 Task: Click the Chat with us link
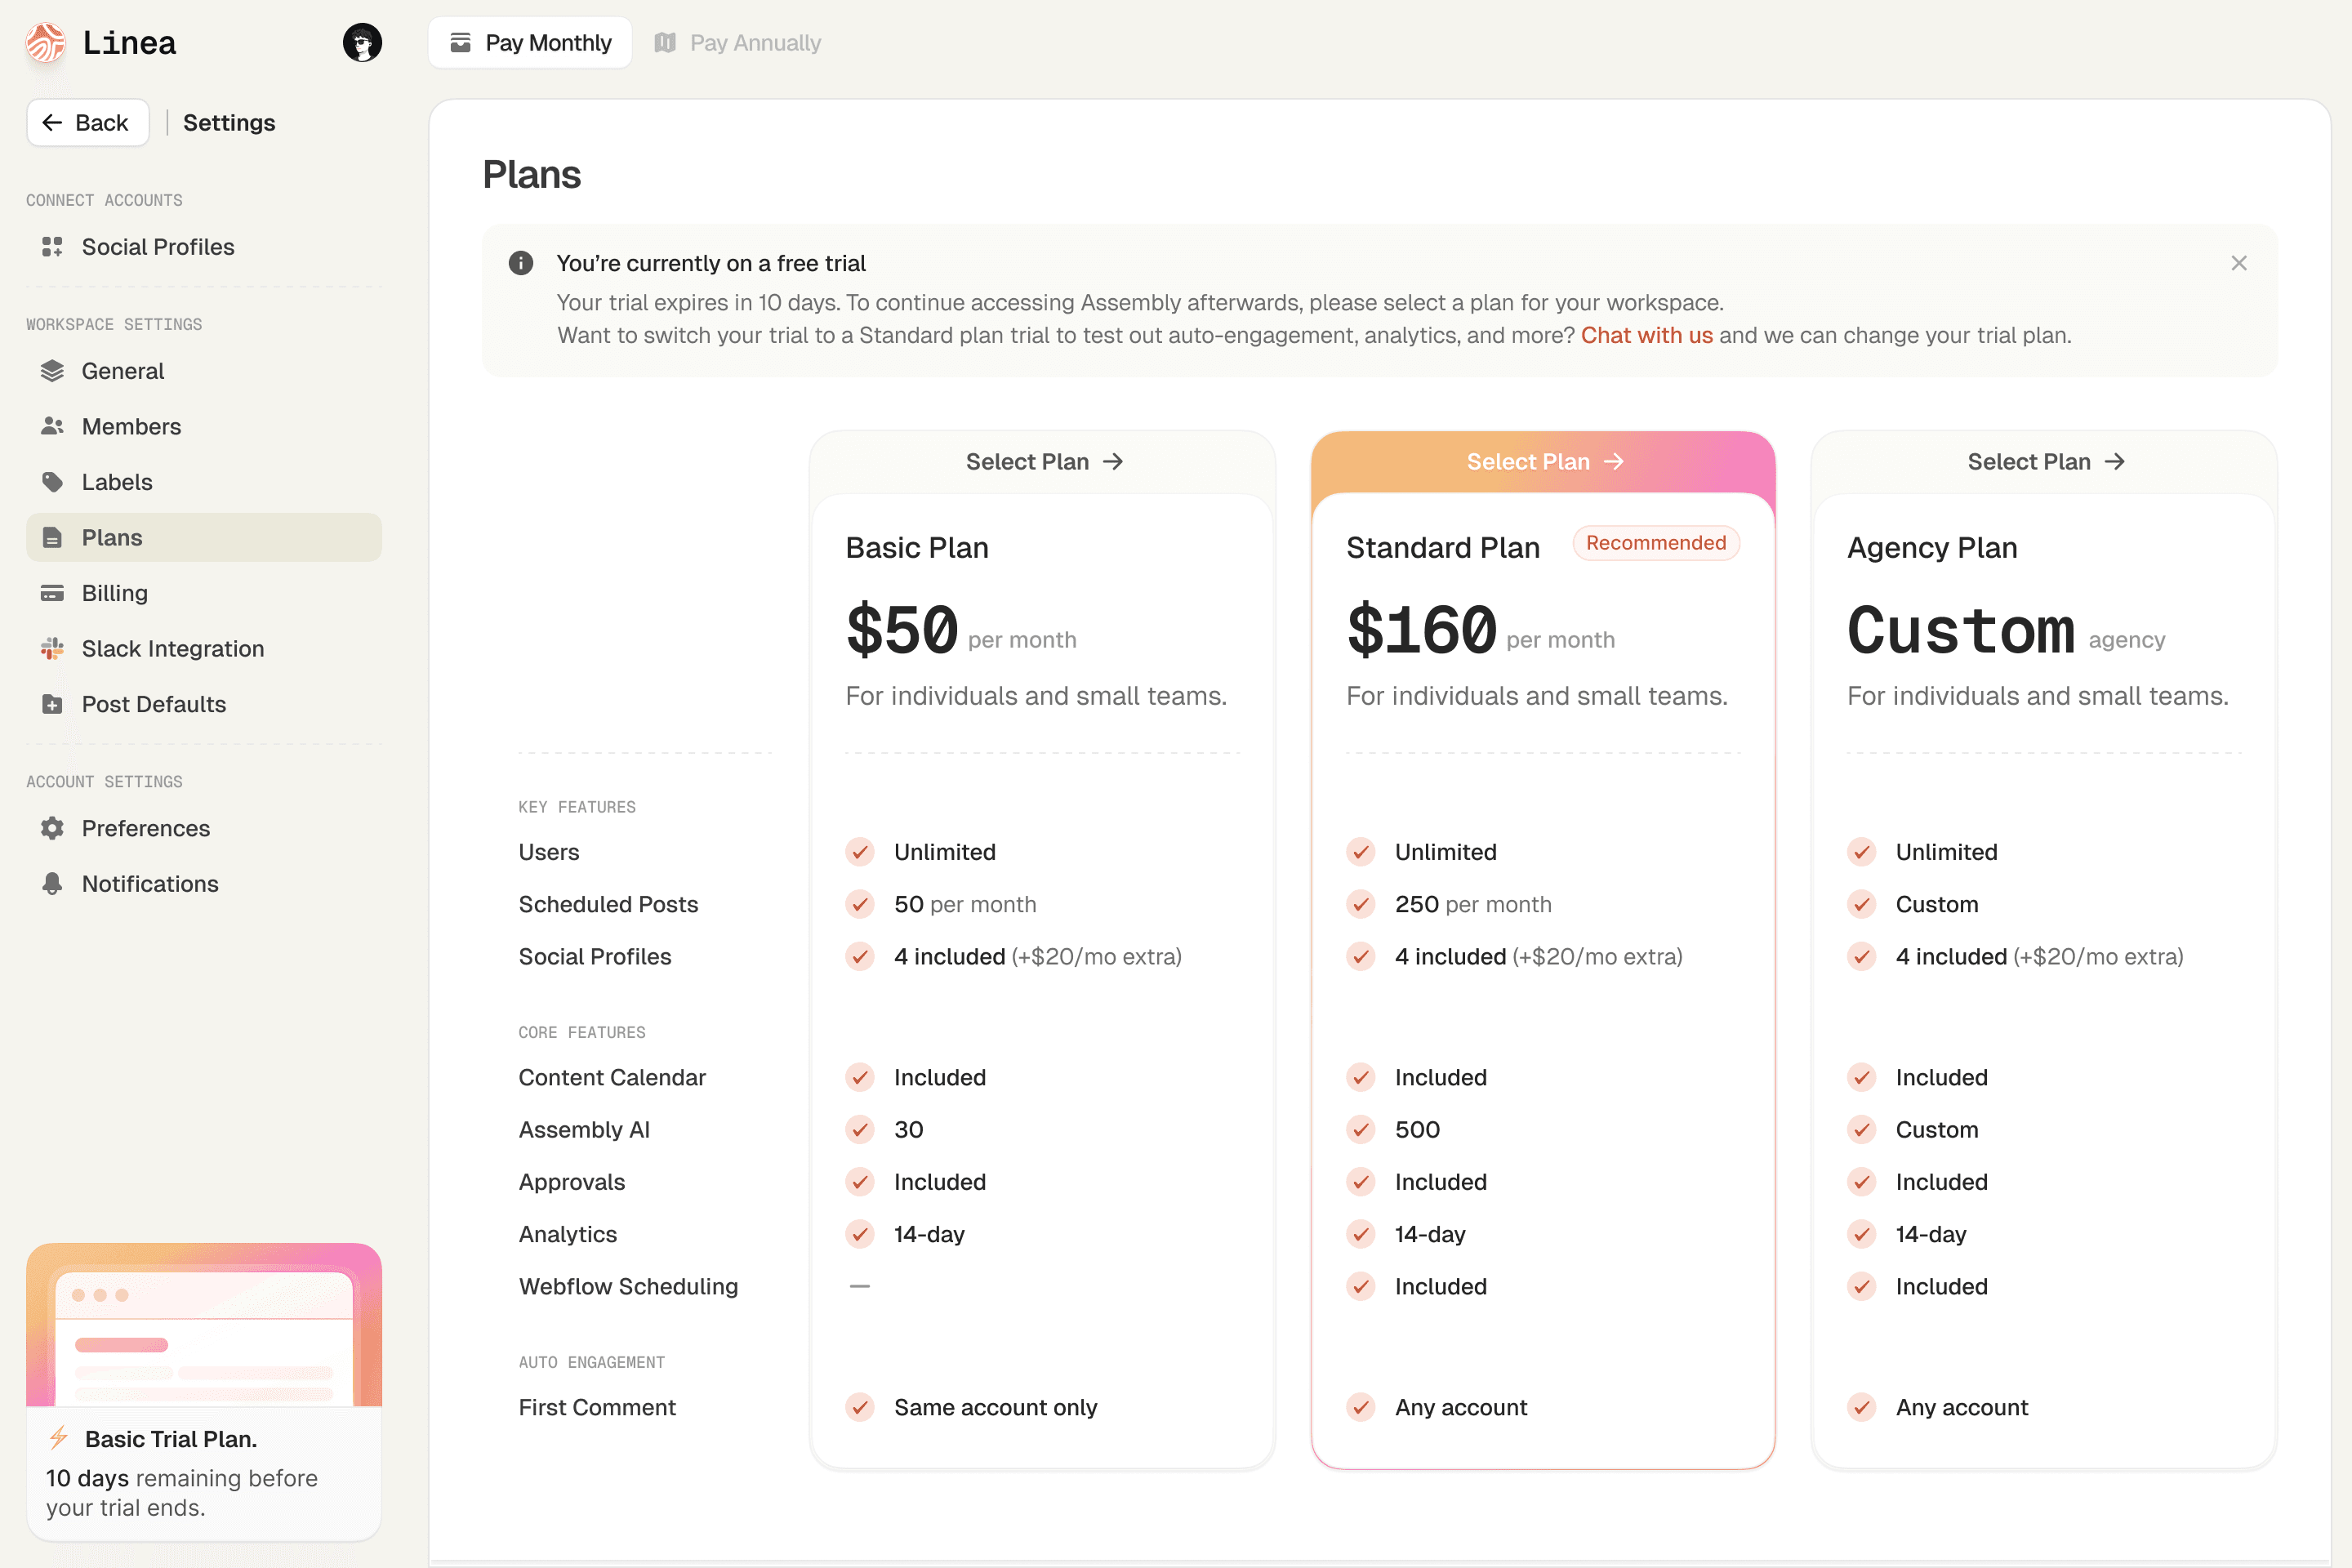pyautogui.click(x=1646, y=336)
